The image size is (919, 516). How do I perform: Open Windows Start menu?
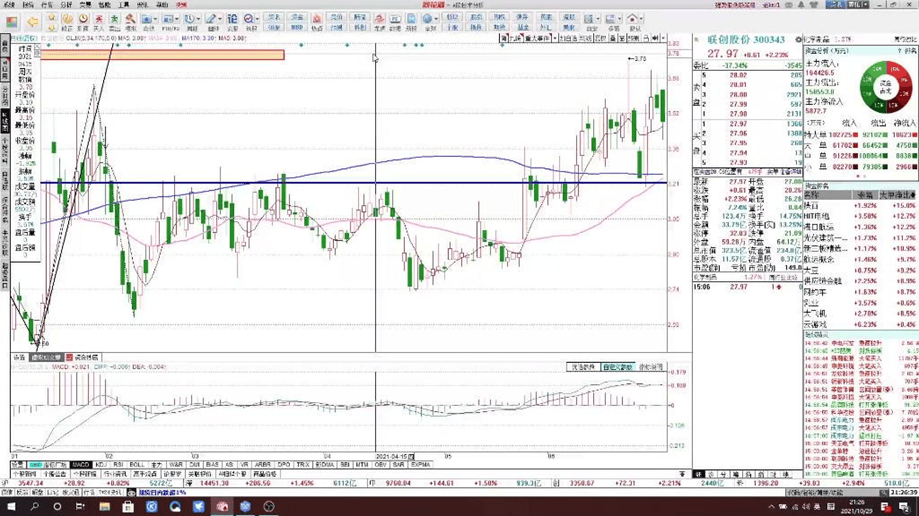coord(9,507)
